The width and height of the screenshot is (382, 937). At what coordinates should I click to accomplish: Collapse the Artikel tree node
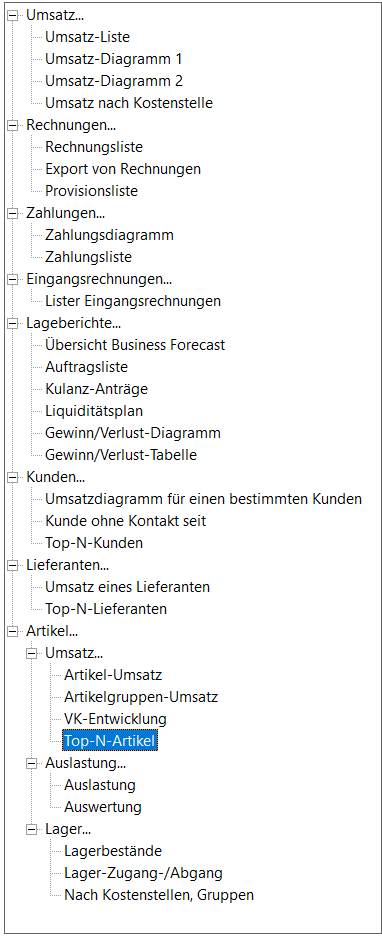(12, 630)
